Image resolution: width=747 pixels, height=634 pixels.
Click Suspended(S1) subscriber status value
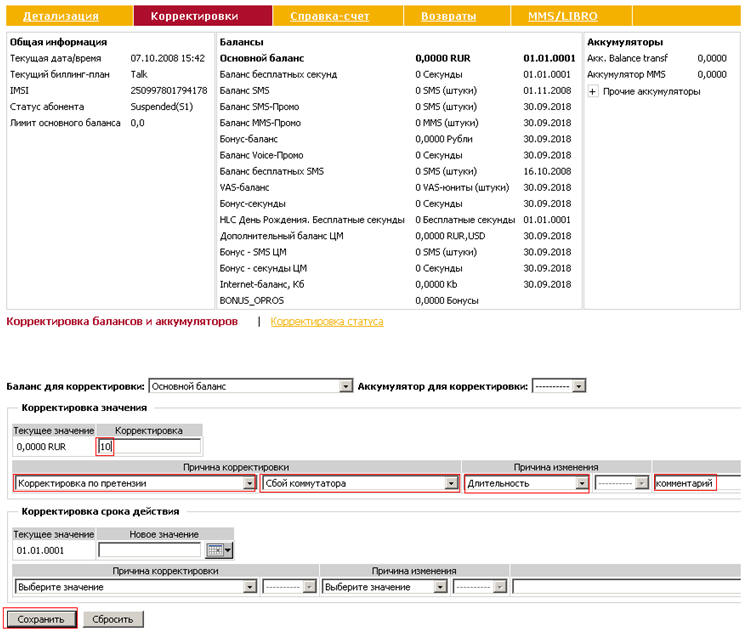coord(162,107)
